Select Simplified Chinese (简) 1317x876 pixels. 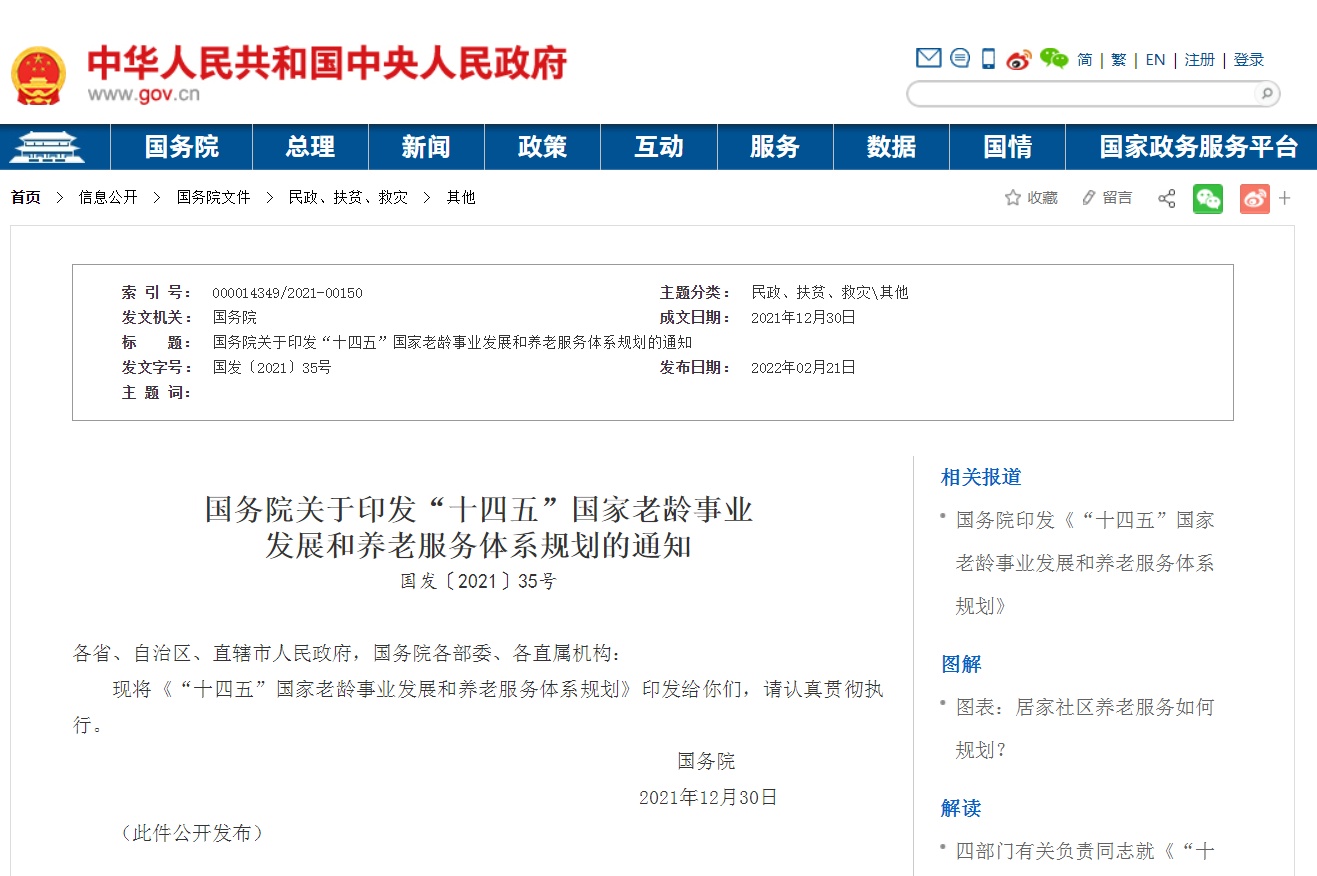coord(1085,60)
